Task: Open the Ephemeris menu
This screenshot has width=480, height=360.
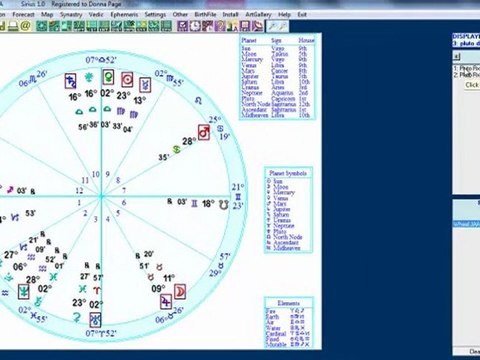Action: tap(124, 15)
